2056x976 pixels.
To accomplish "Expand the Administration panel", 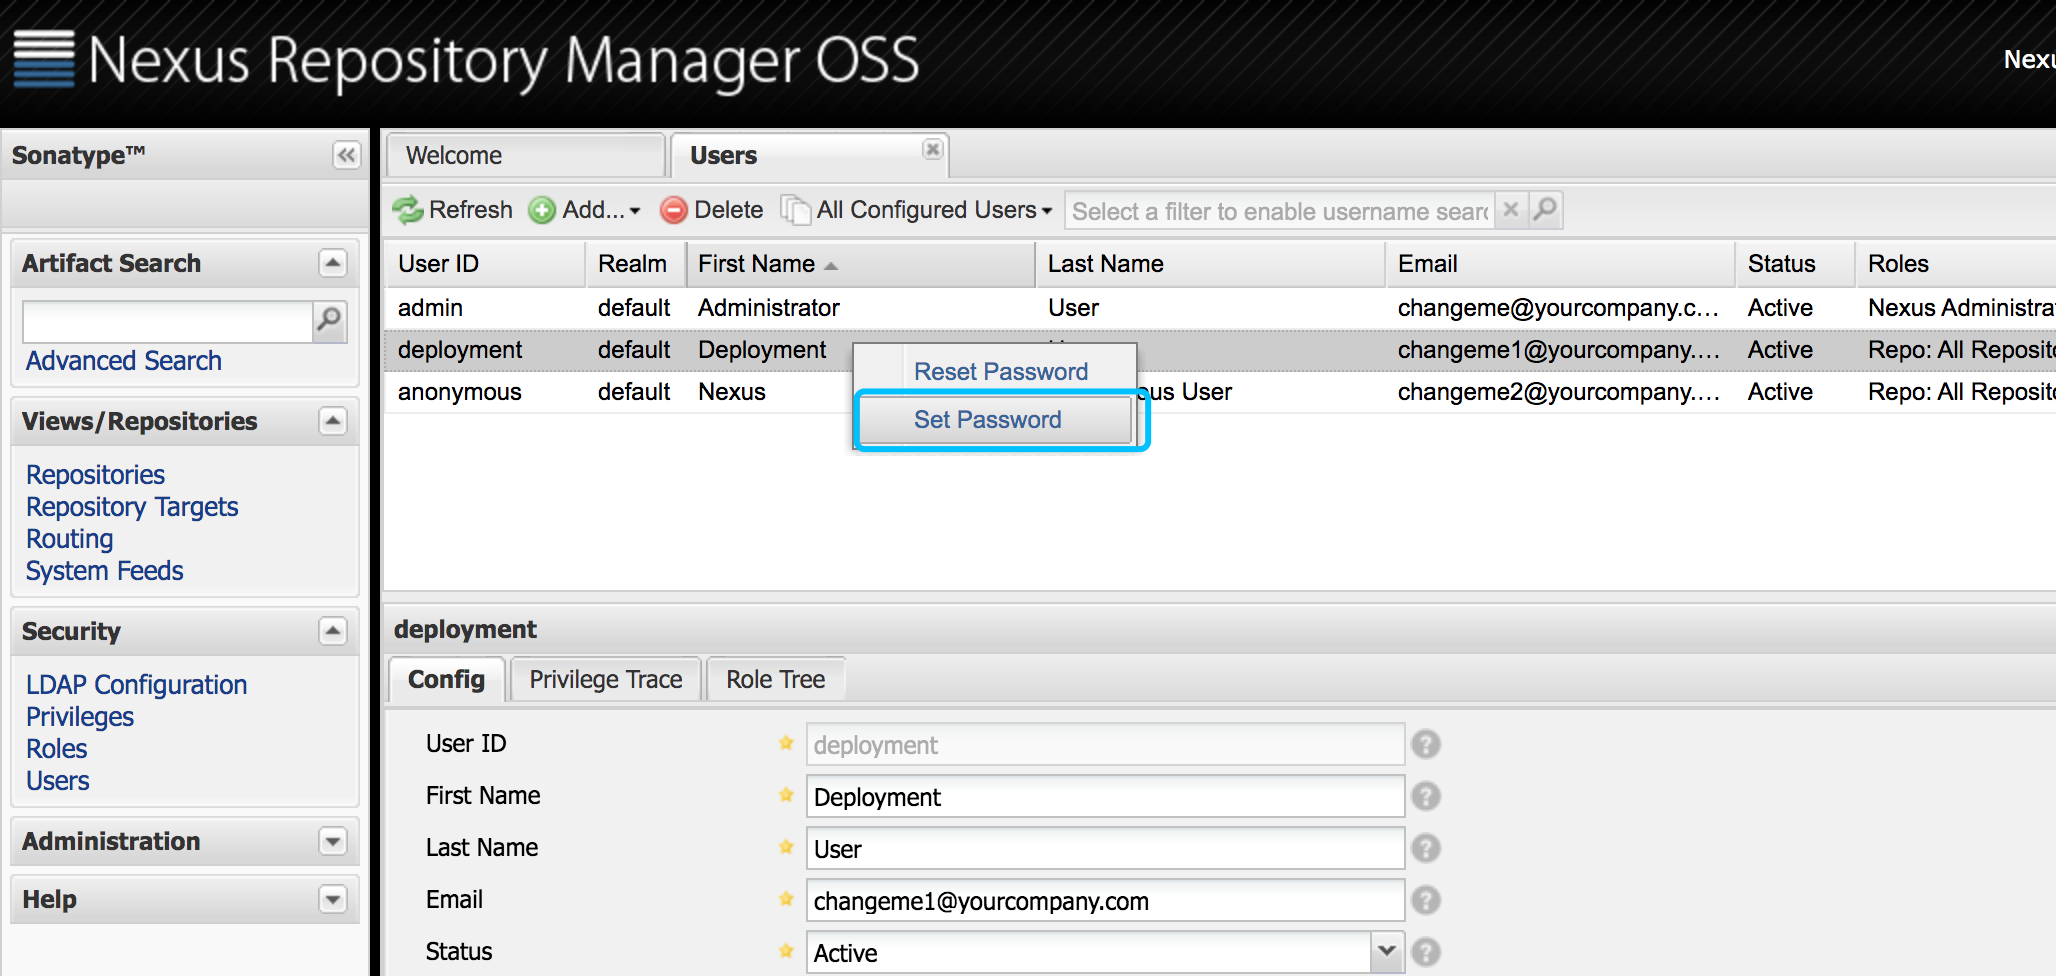I will click(x=333, y=841).
